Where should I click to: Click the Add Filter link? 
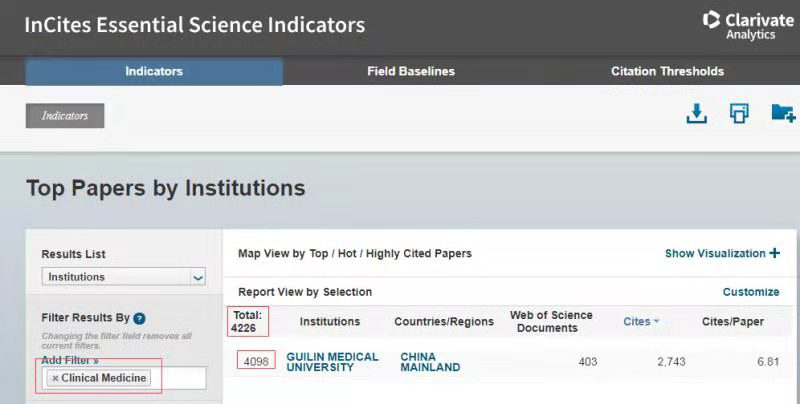point(70,360)
